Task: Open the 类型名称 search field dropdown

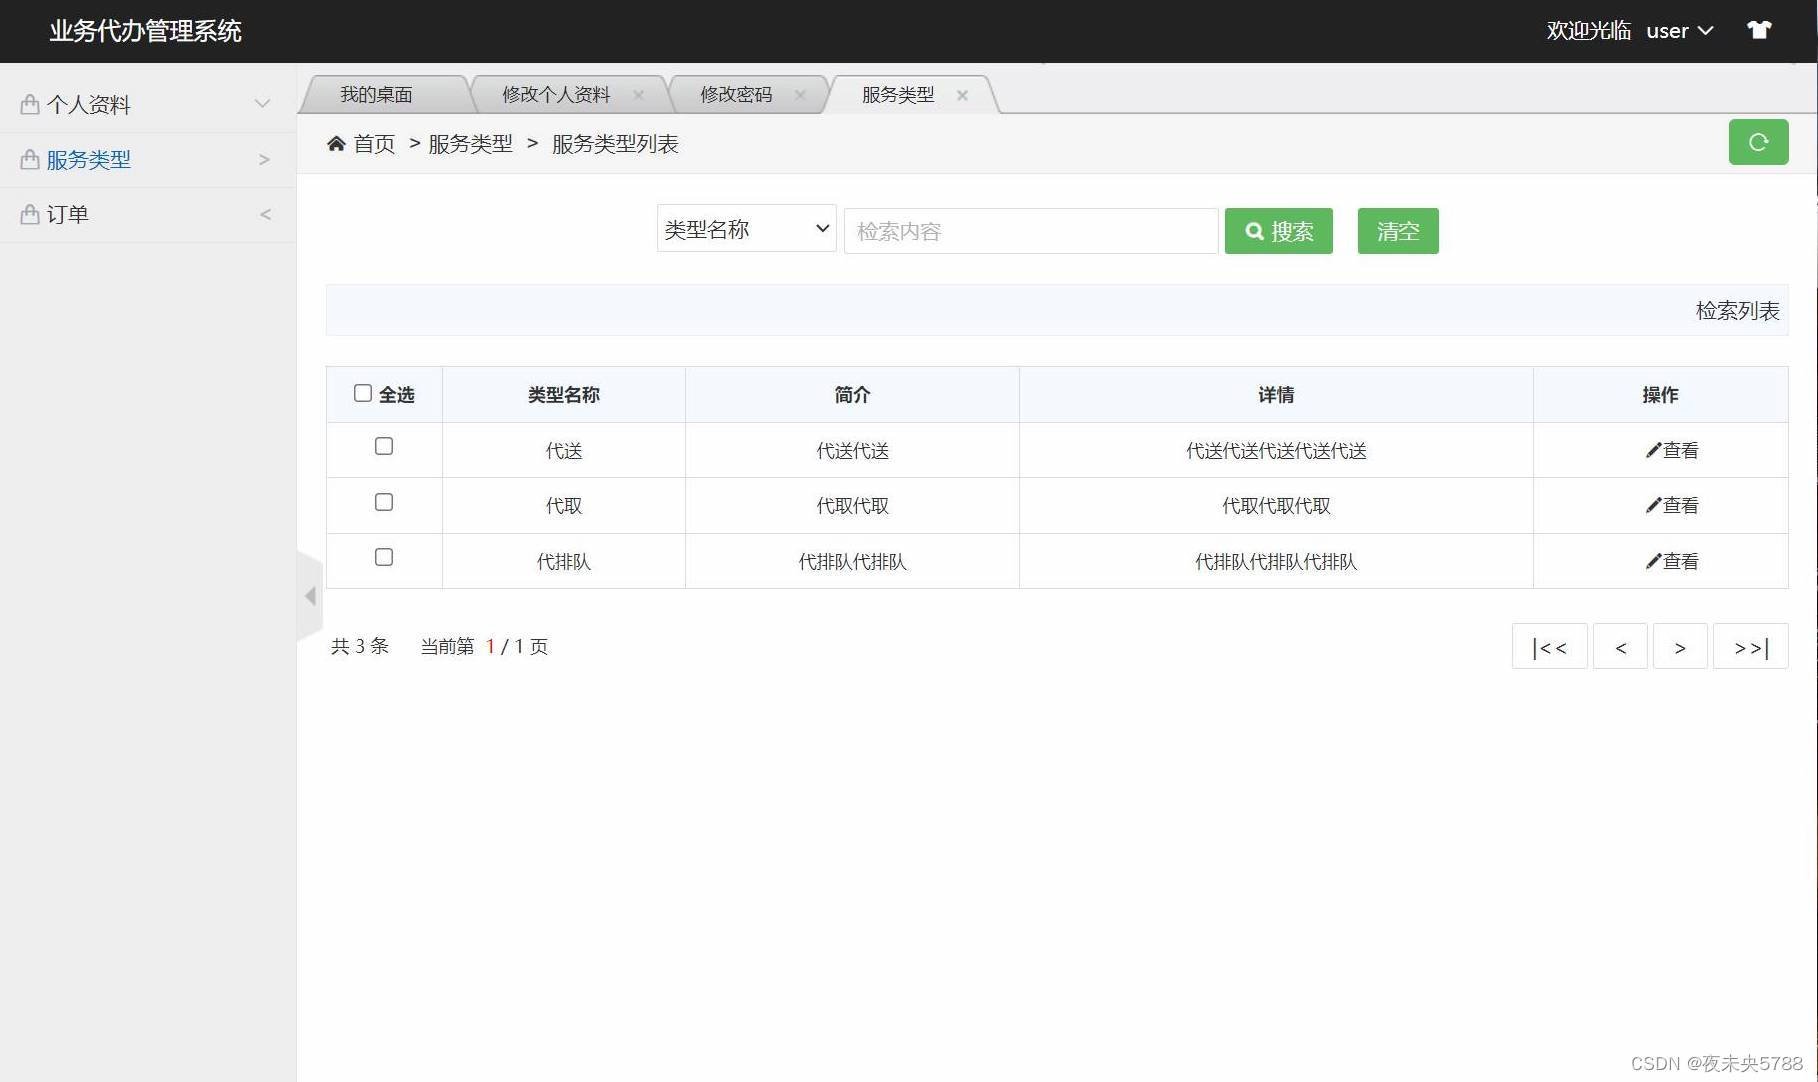Action: click(x=746, y=228)
